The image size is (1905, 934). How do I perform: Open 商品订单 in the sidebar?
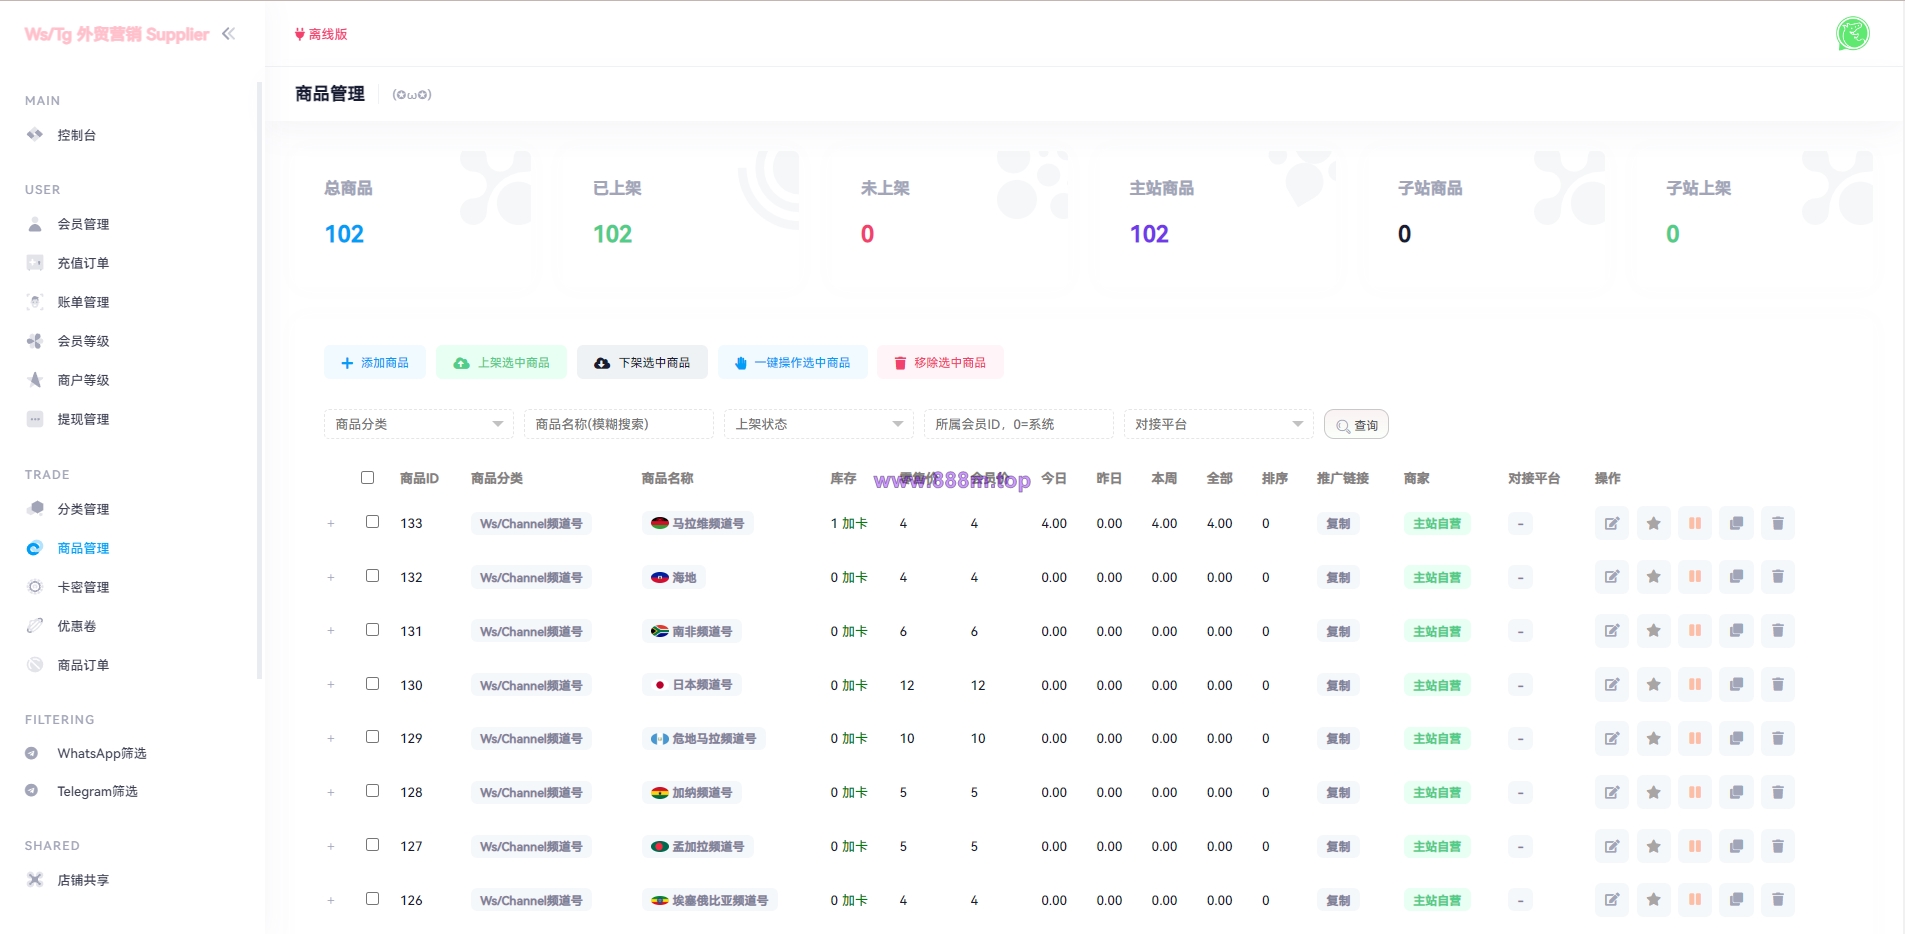83,665
